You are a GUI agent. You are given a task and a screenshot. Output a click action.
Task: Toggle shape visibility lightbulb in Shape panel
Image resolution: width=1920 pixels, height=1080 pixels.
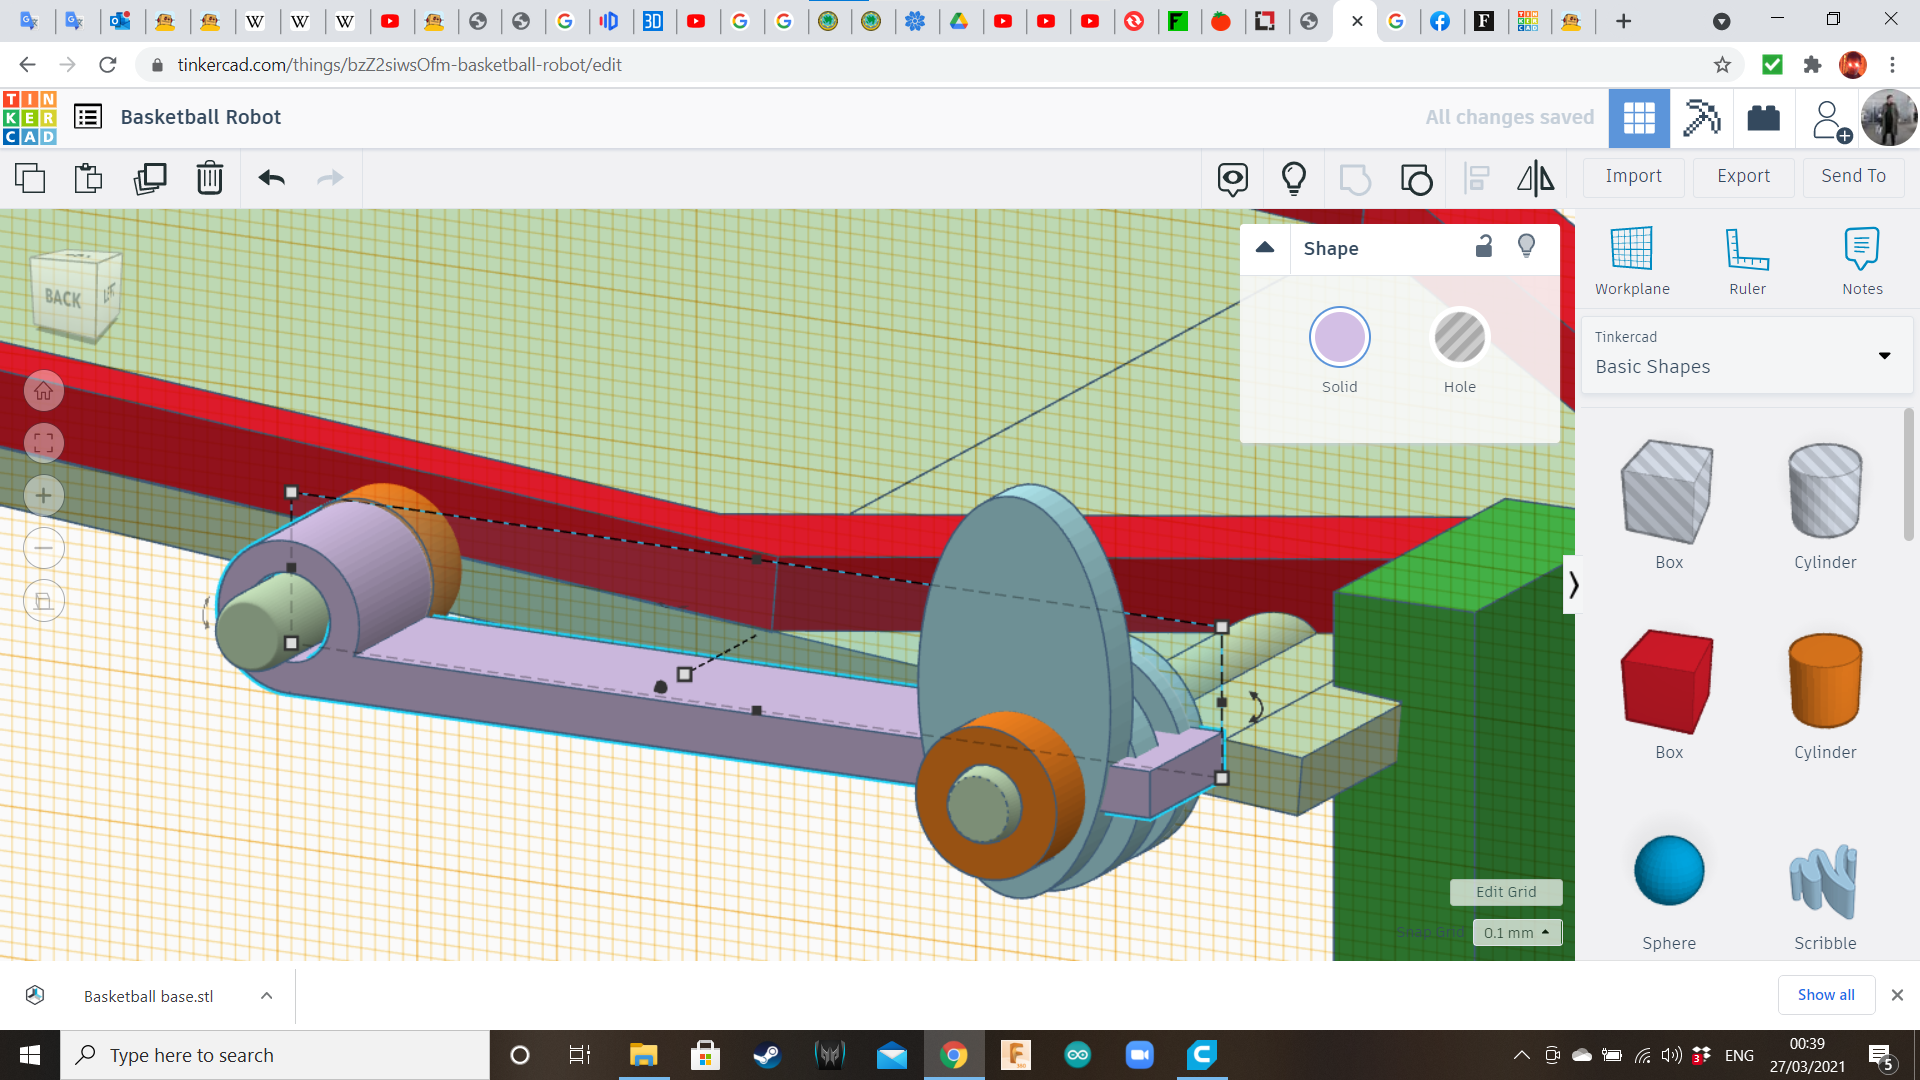click(x=1526, y=247)
